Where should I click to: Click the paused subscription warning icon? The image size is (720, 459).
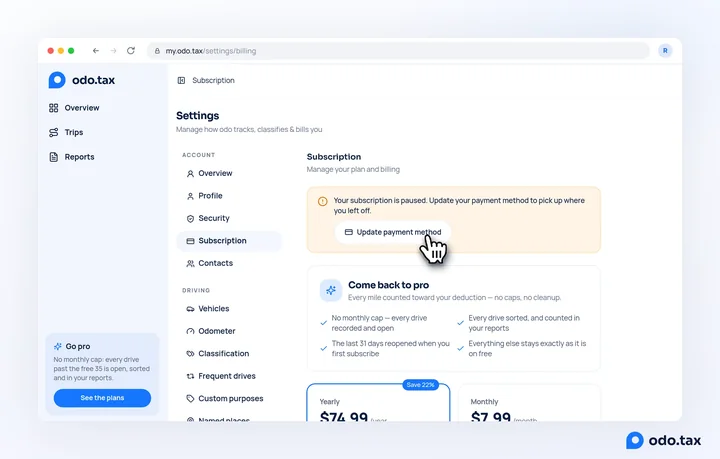point(323,202)
